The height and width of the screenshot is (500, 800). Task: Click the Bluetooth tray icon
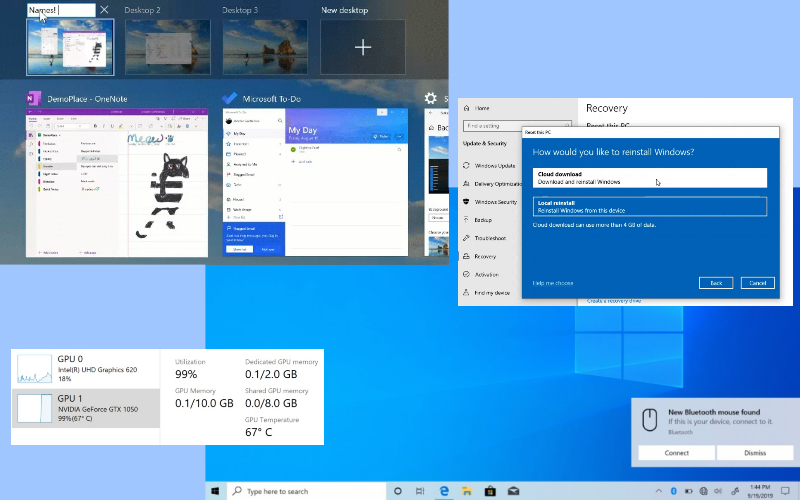673,491
